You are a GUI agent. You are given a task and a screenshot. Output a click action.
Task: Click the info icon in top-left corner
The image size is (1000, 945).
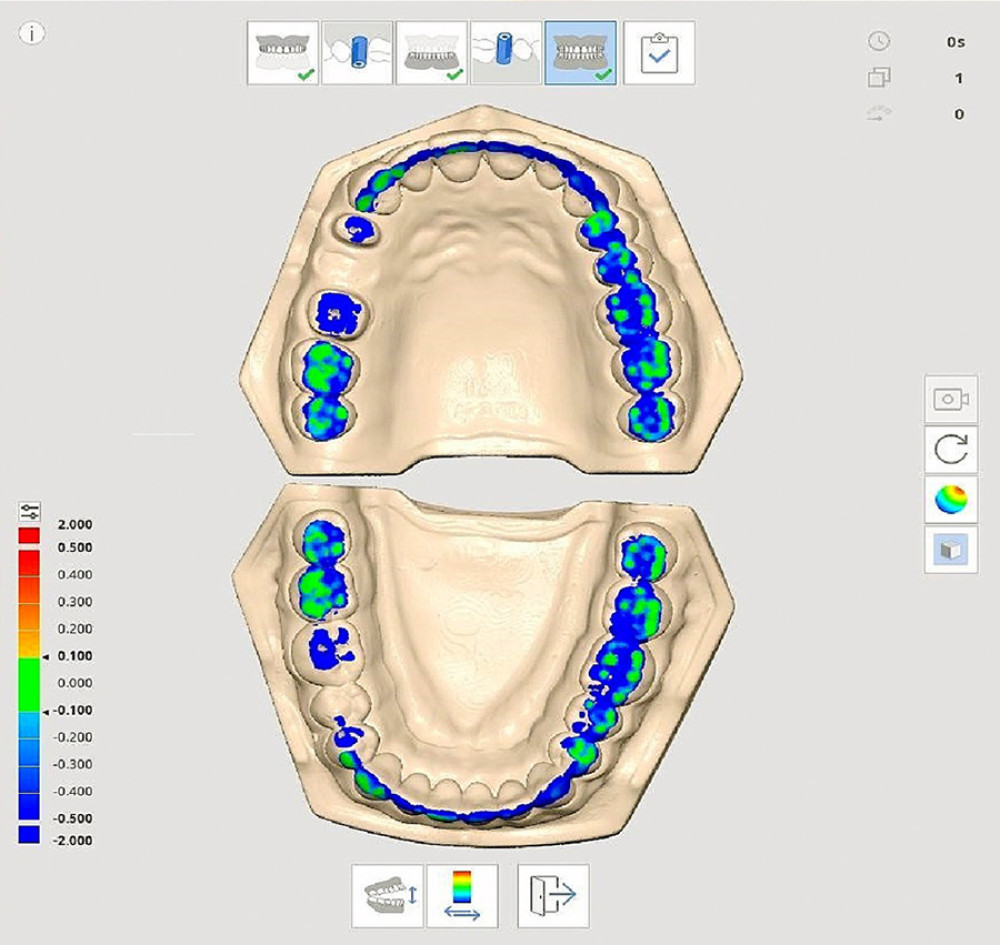pos(30,35)
